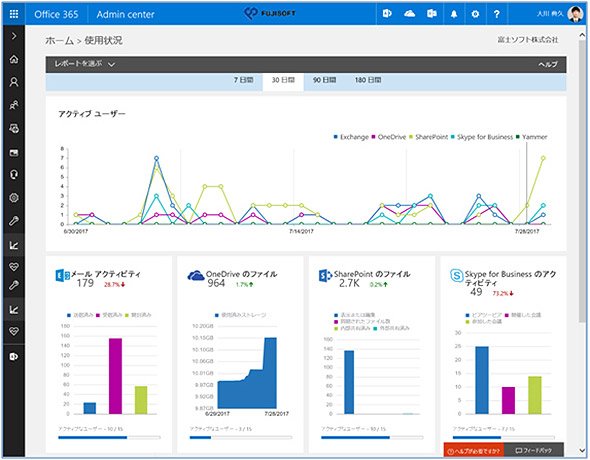
Task: Toggle the SharePoint series in the chart legend
Action: click(x=429, y=137)
